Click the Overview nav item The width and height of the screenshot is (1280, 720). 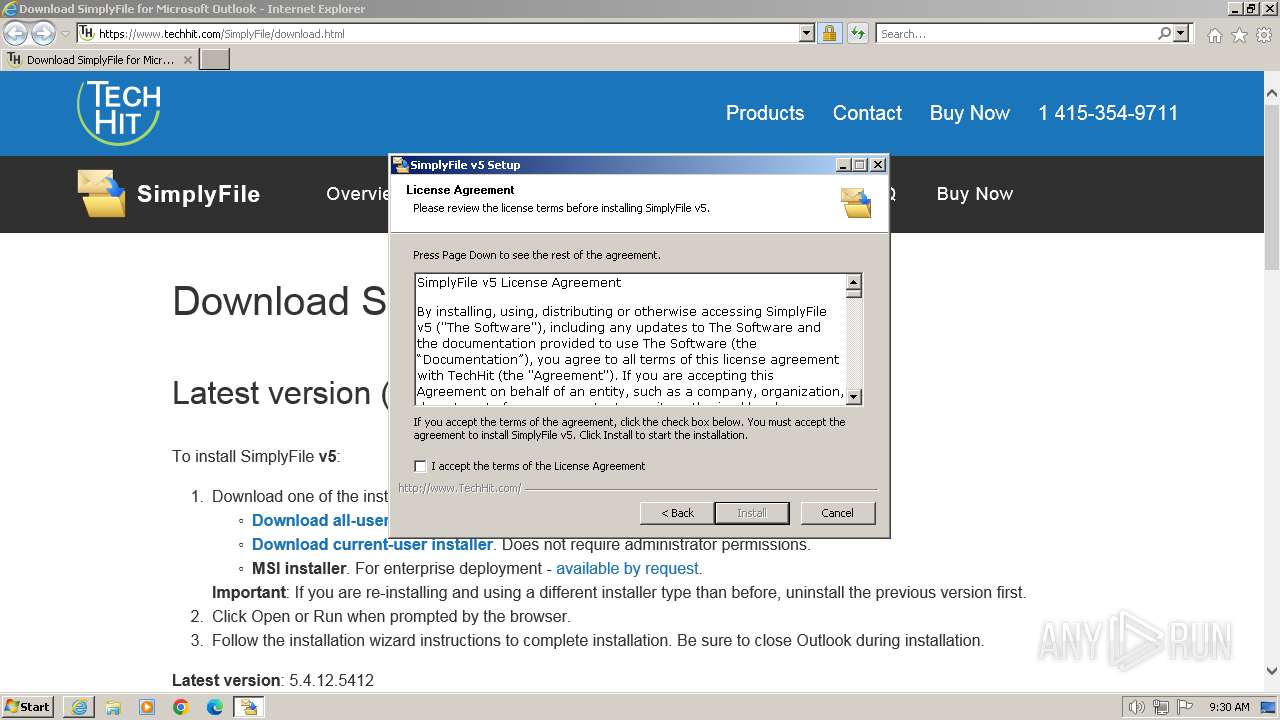(x=357, y=194)
